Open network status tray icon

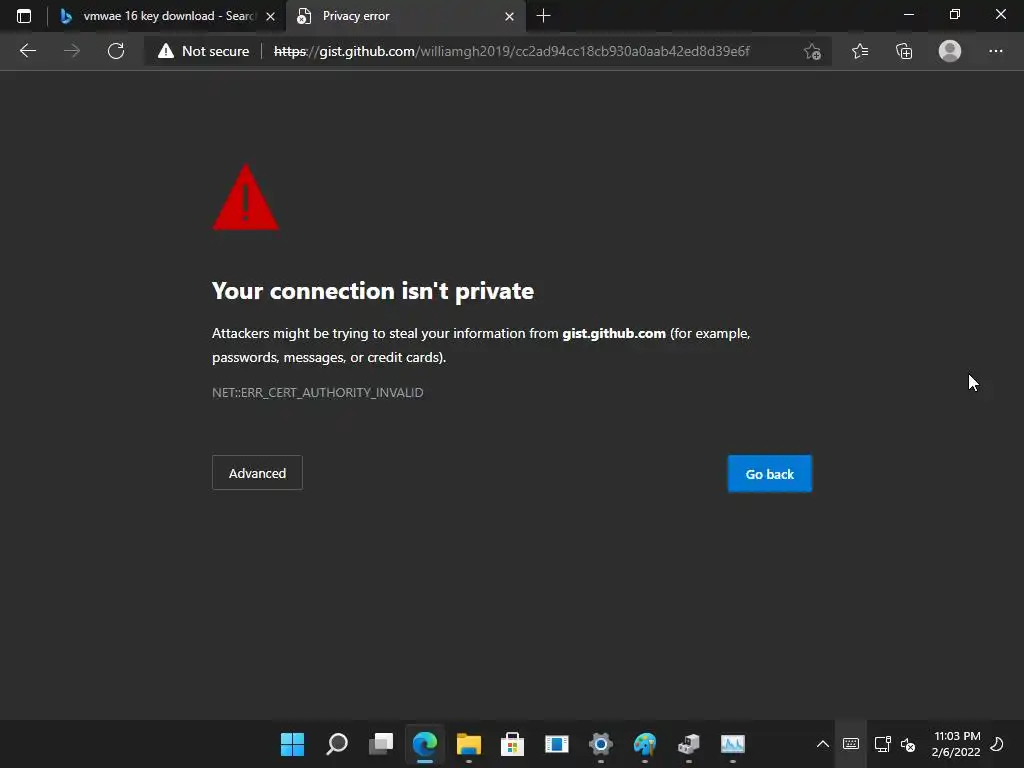[883, 744]
